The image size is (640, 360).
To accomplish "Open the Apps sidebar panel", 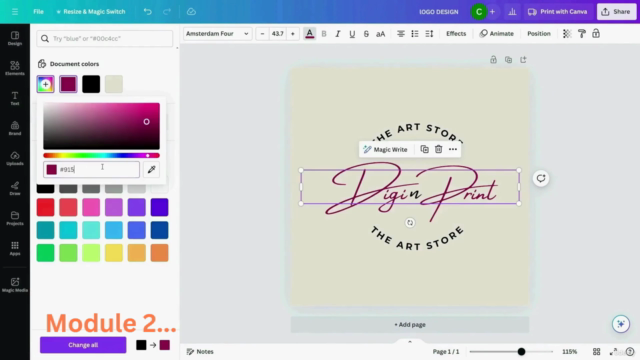I will point(15,248).
